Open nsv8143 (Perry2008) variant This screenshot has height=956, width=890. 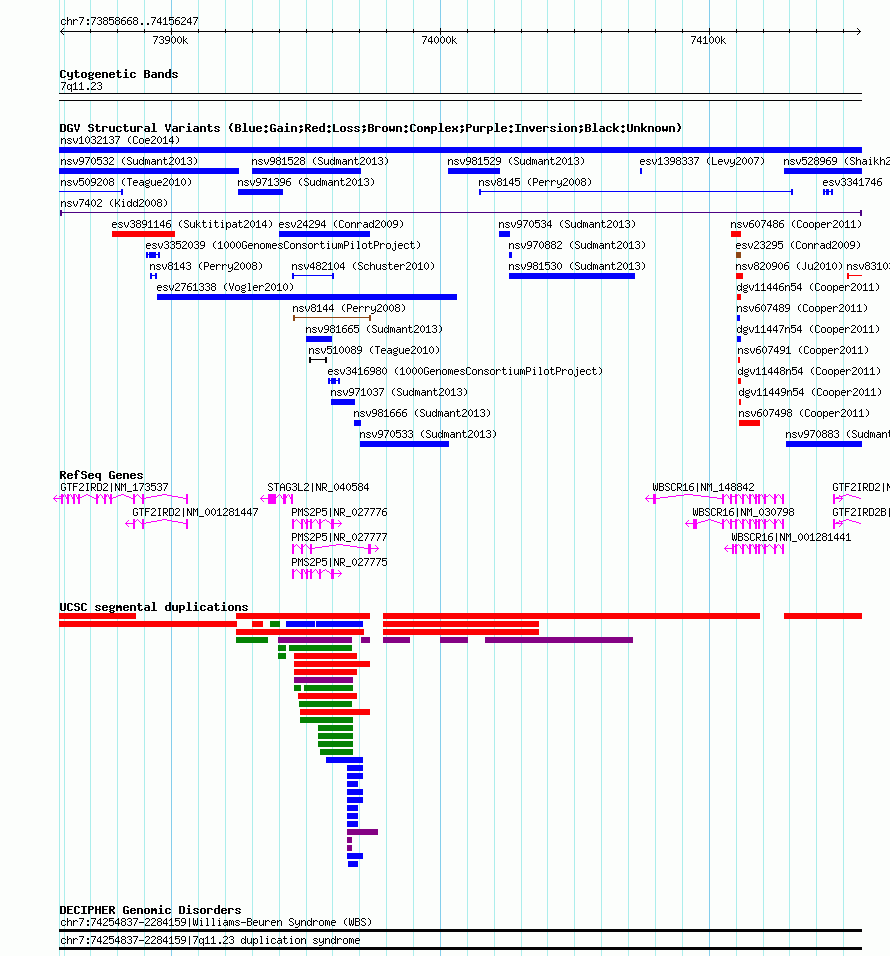tap(154, 276)
